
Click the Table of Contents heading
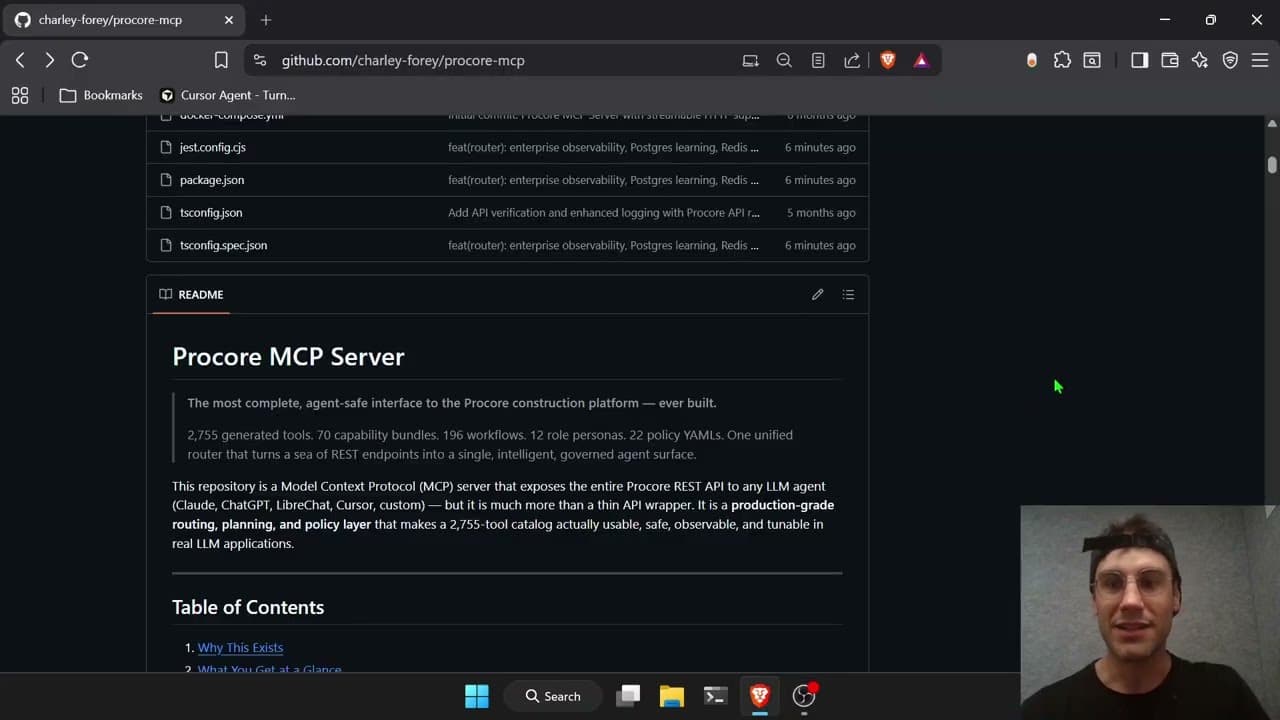pos(248,607)
